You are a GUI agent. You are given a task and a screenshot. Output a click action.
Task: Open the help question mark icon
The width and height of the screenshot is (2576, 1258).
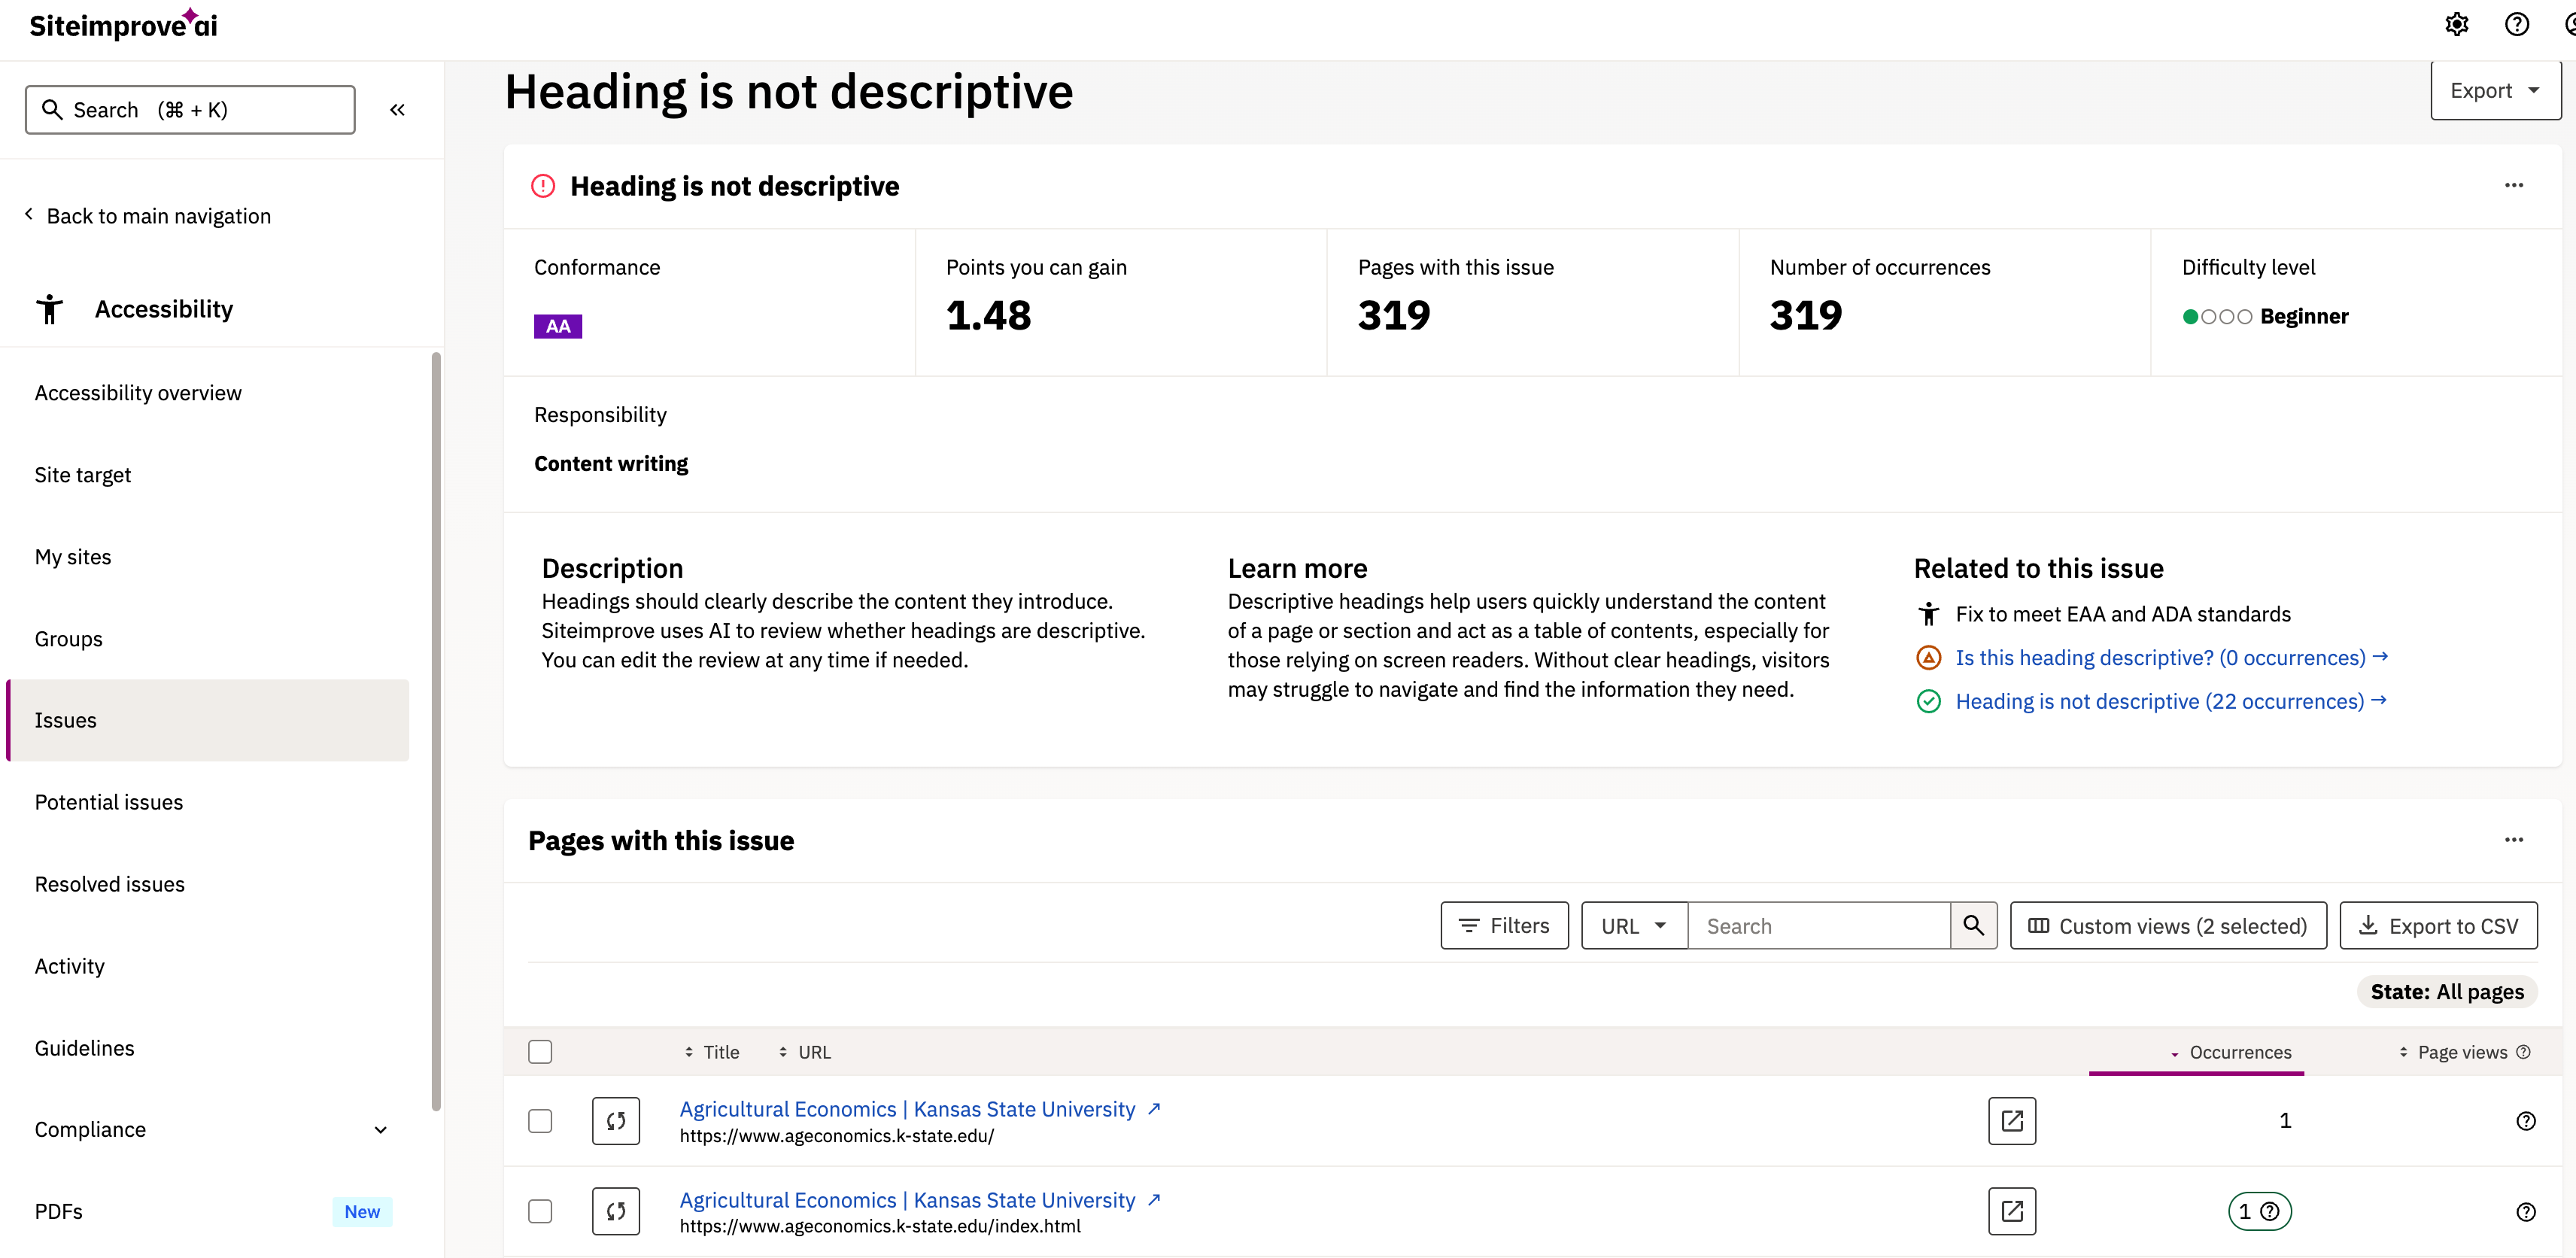(x=2517, y=24)
